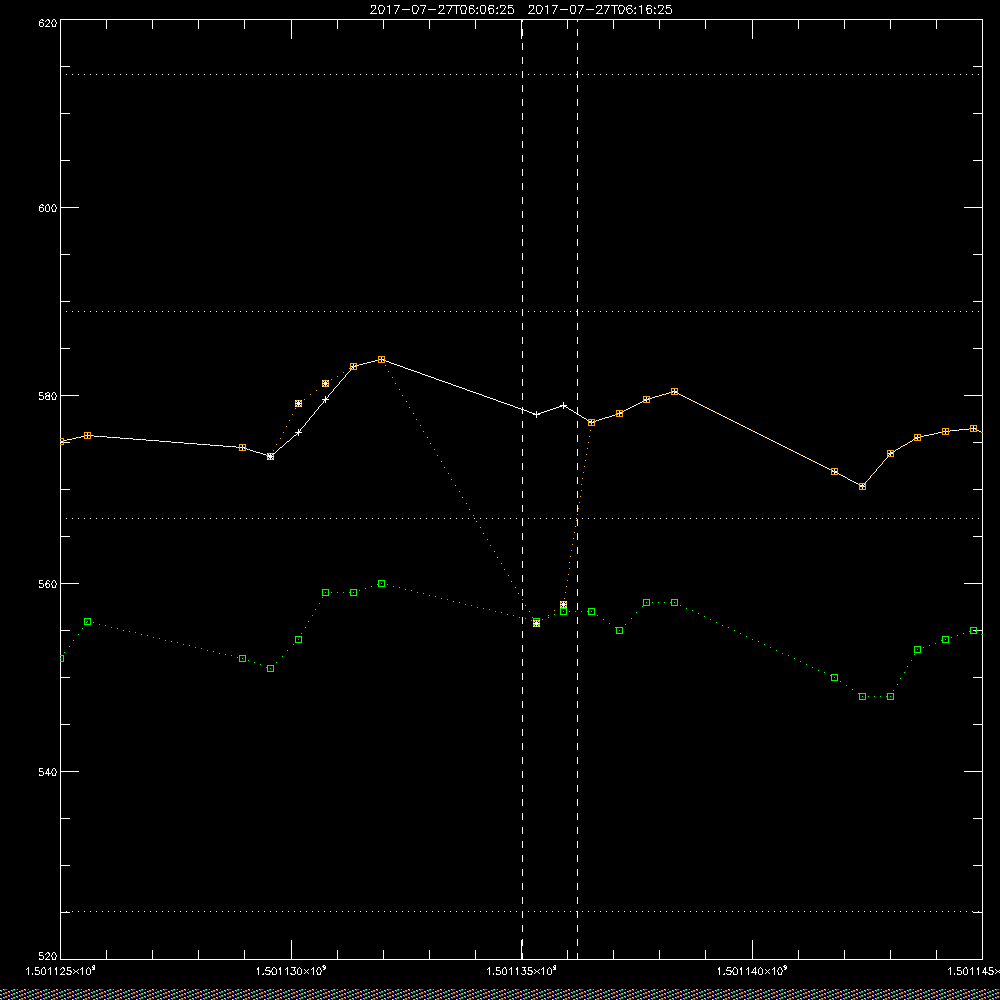The height and width of the screenshot is (1000, 1000).
Task: Pick the highest green square at 560
Action: (x=381, y=584)
